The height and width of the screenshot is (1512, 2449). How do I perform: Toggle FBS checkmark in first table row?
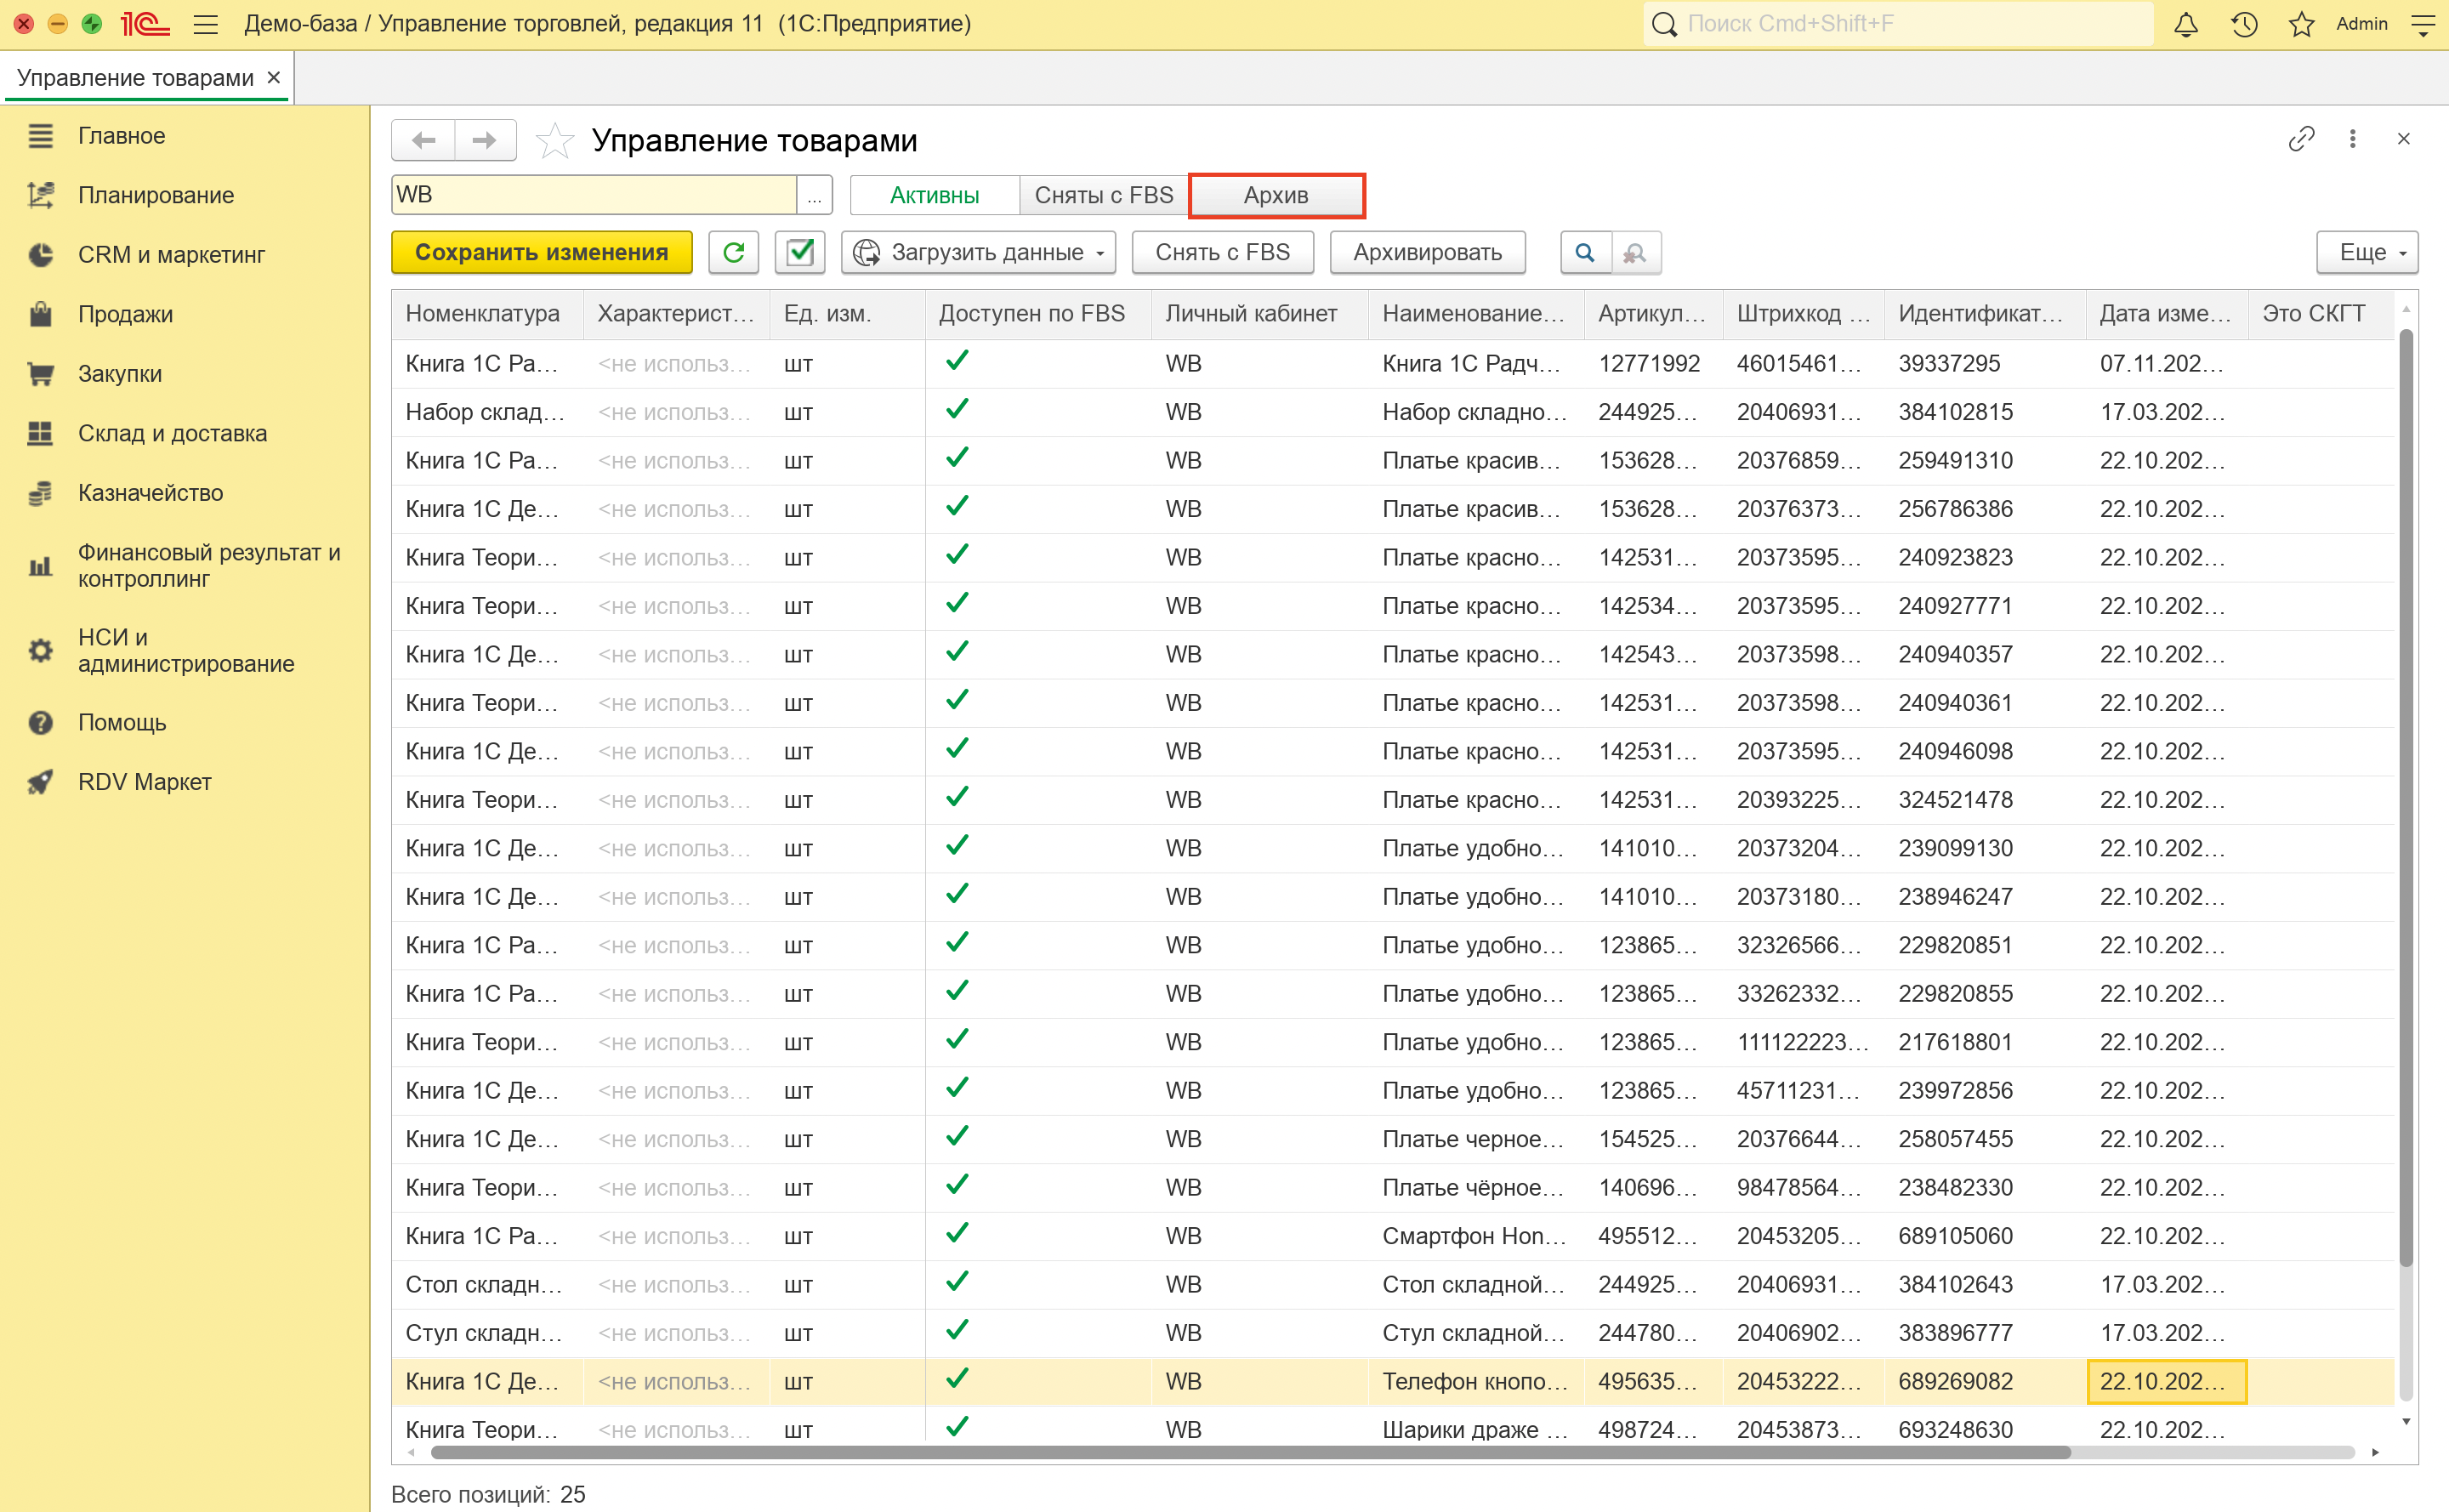(x=956, y=362)
